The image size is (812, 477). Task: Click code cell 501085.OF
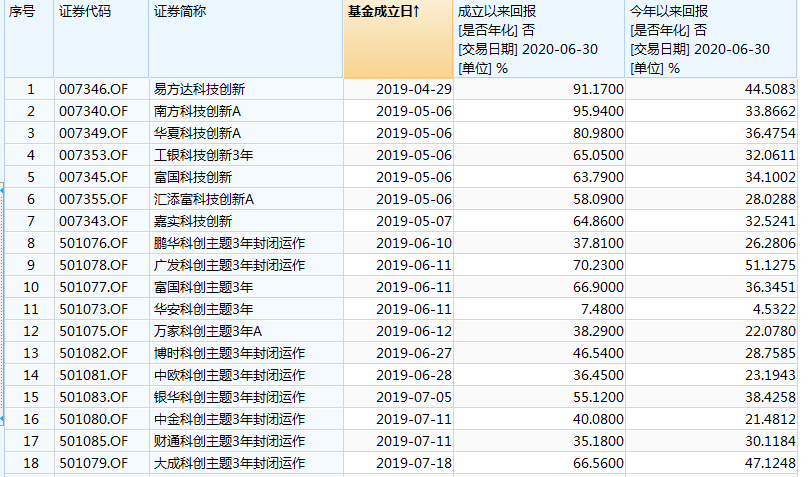coord(93,441)
